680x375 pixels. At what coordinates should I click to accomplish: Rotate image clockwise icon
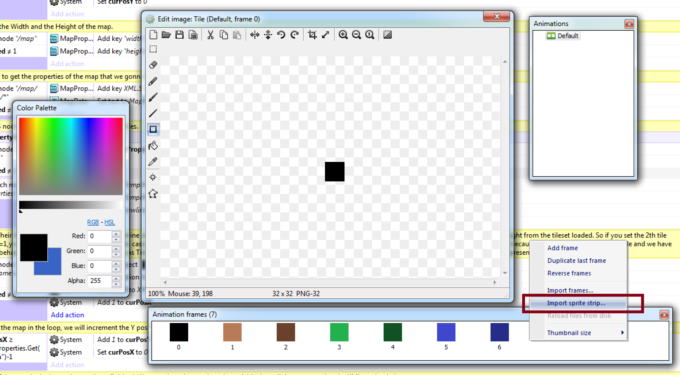(x=294, y=35)
